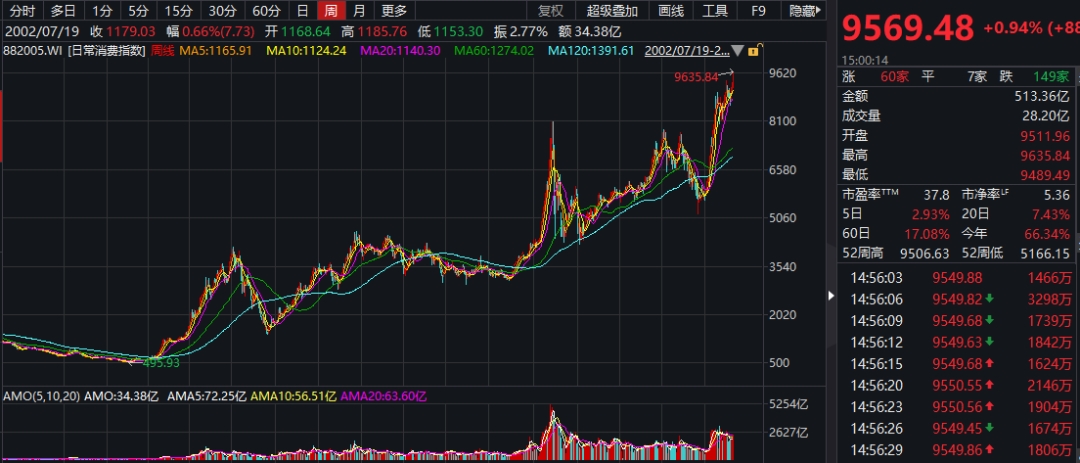Click the 5254亿 volume axis label
This screenshot has height=463, width=1080.
click(787, 404)
